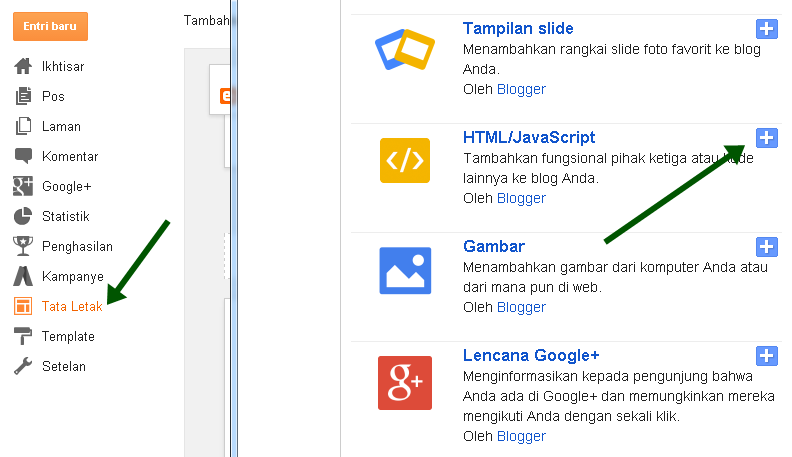Add the Gambar gadget plus button
The image size is (792, 457).
[x=767, y=246]
